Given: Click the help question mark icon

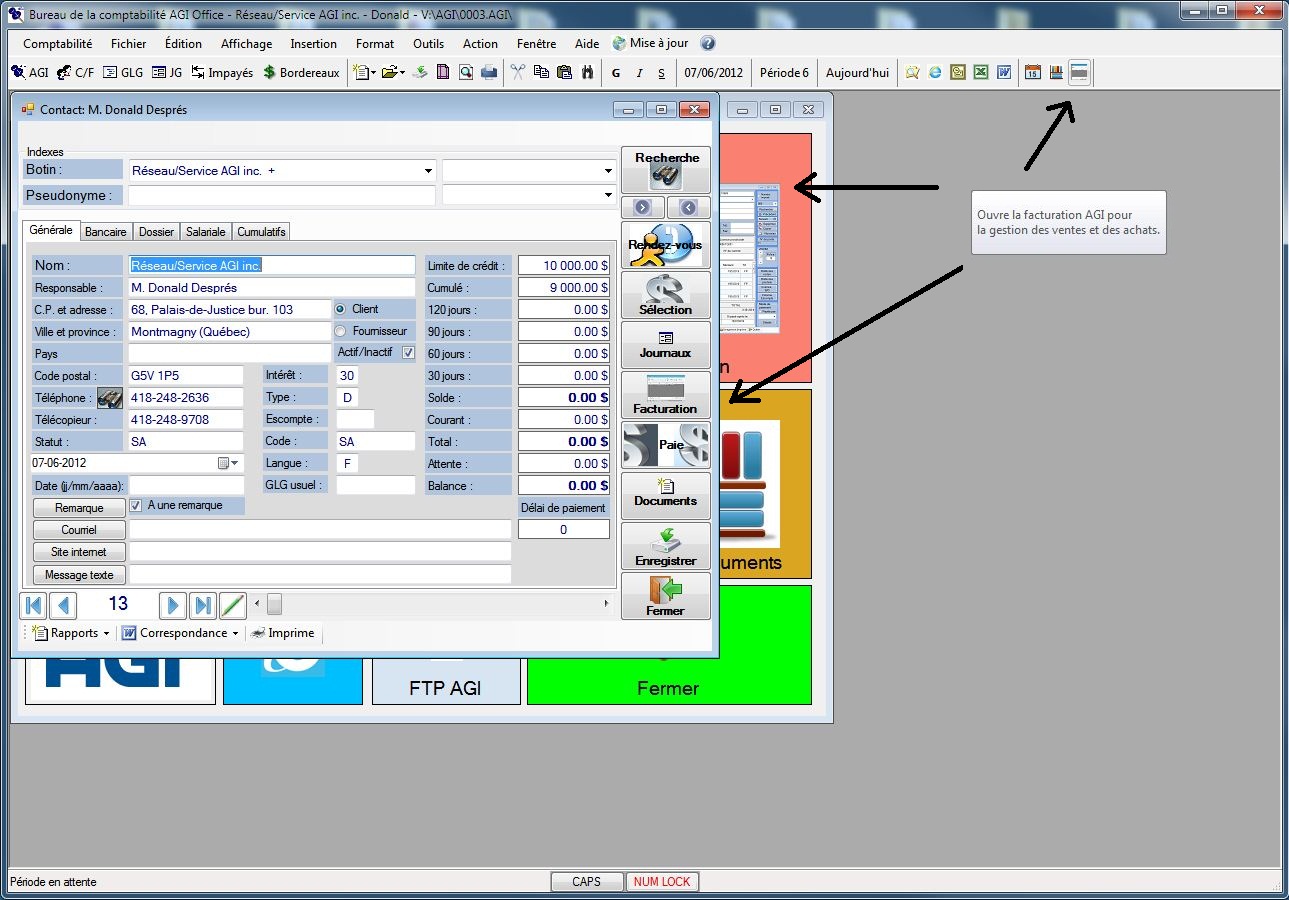Looking at the screenshot, I should tap(708, 44).
